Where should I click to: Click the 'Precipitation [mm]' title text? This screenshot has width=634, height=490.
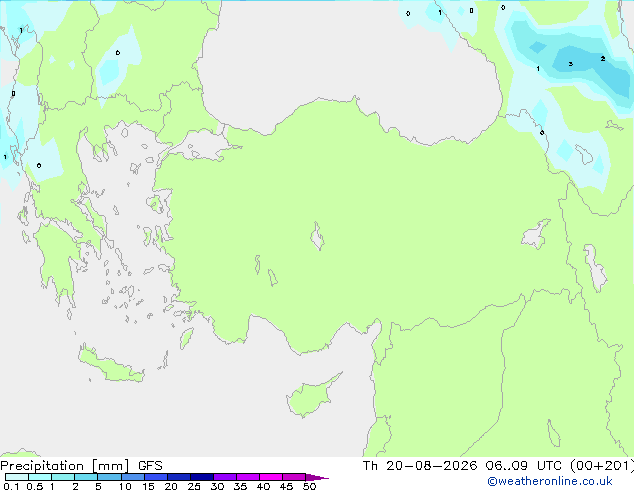65,466
